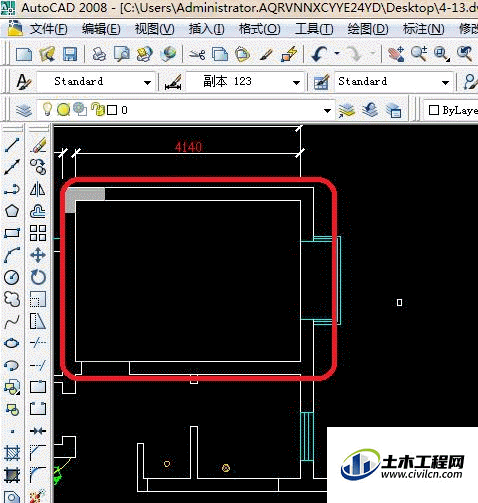The width and height of the screenshot is (478, 503).
Task: Toggle the lock icon for layer 0
Action: pos(98,109)
